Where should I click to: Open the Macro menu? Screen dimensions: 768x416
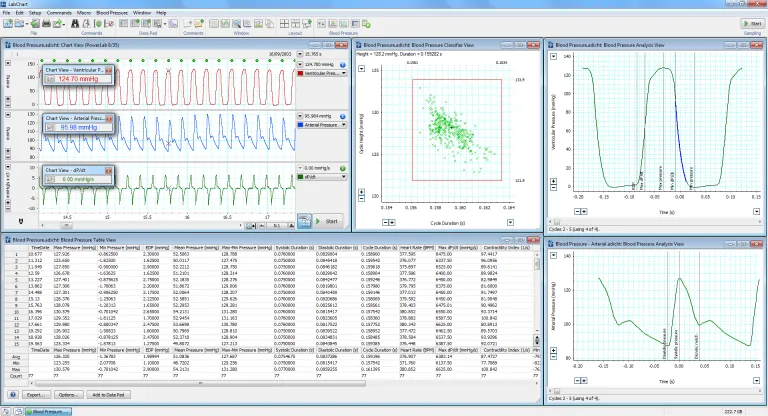tap(84, 13)
